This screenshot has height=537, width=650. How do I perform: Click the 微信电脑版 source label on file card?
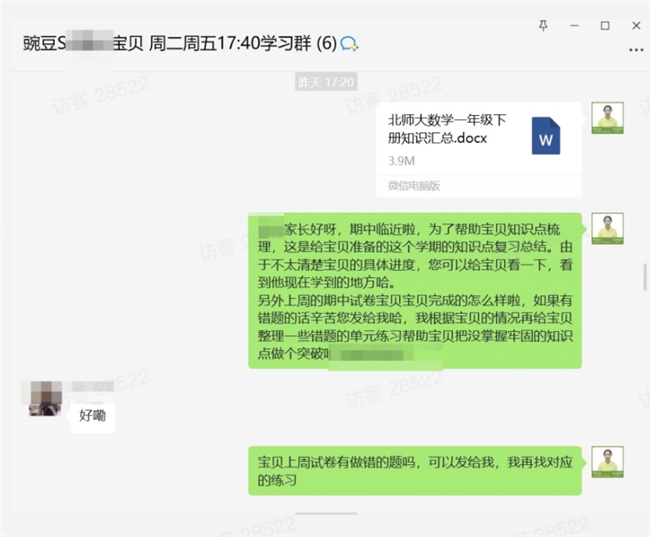(x=414, y=186)
